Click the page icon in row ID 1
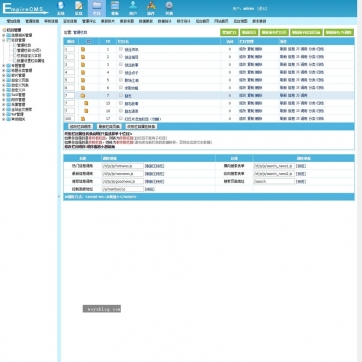The width and height of the screenshot is (362, 362). (83, 49)
